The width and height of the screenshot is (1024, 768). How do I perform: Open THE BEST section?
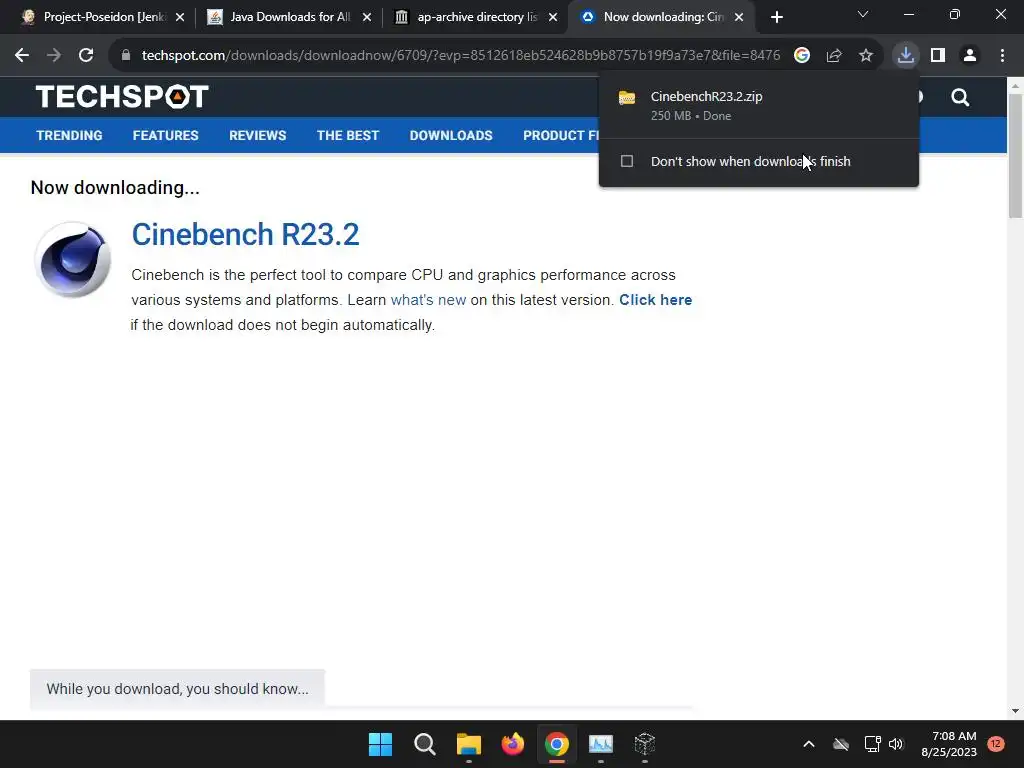tap(347, 135)
